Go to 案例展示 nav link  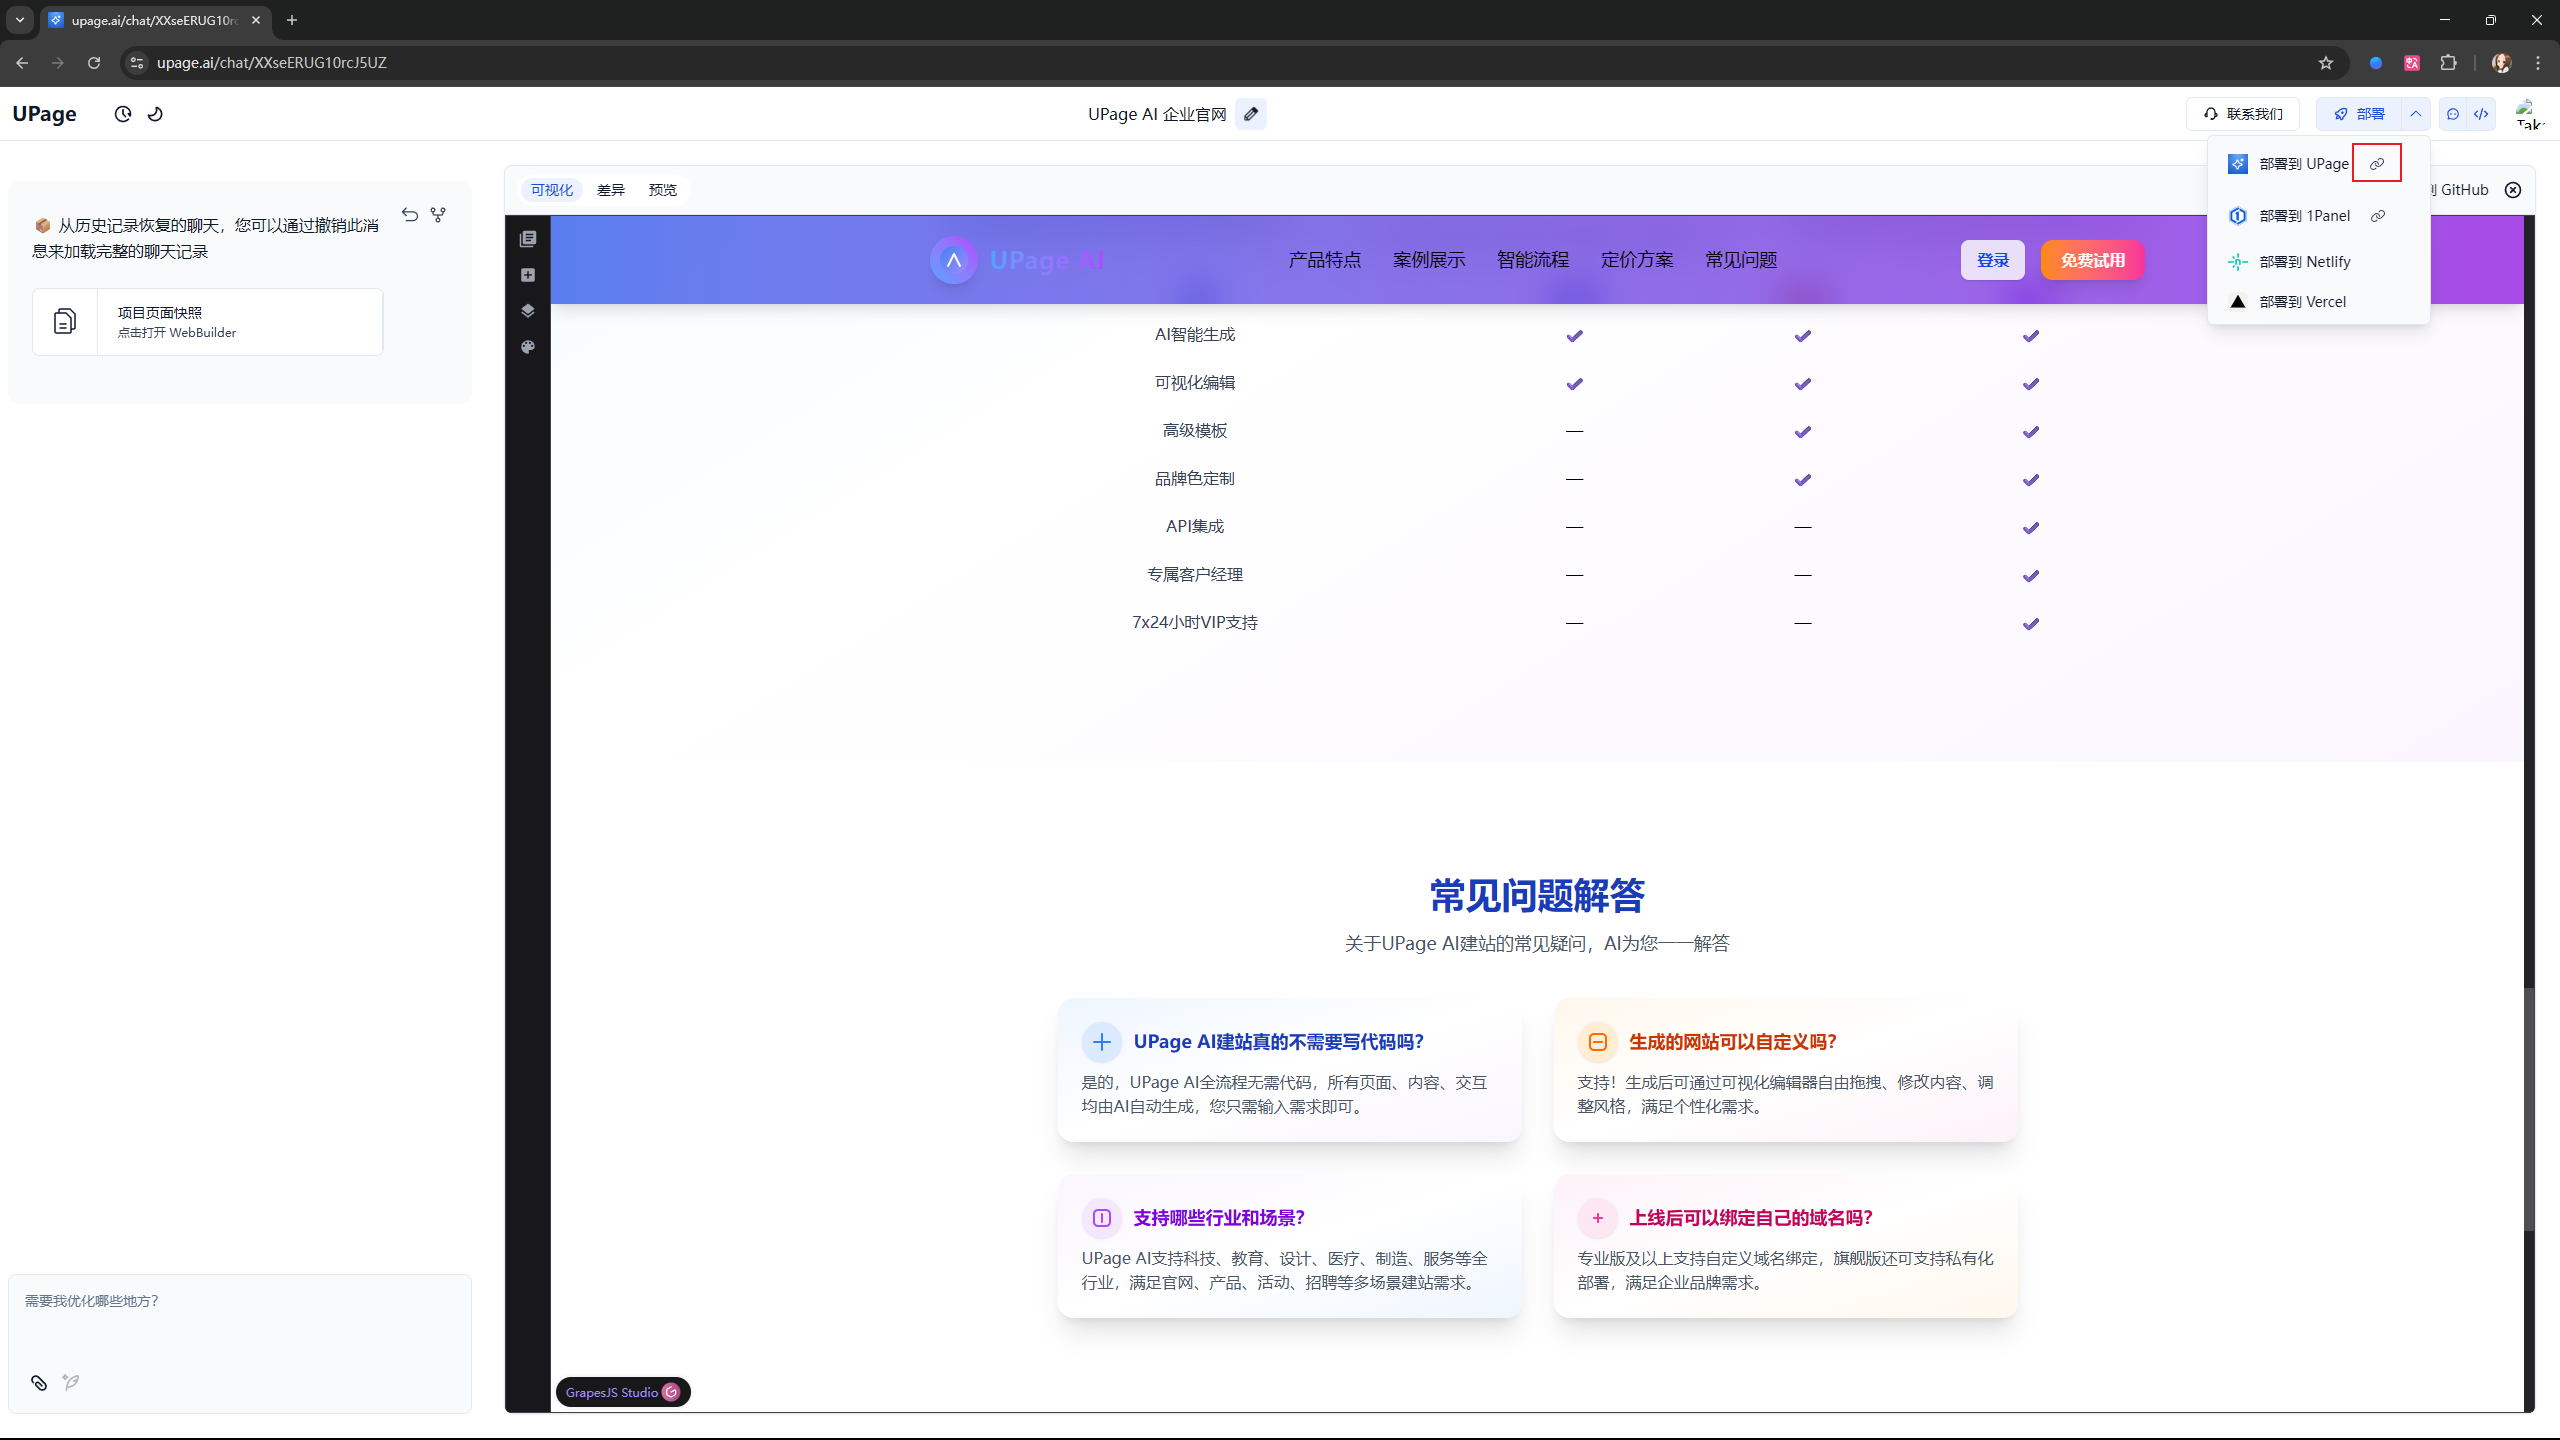point(1429,260)
